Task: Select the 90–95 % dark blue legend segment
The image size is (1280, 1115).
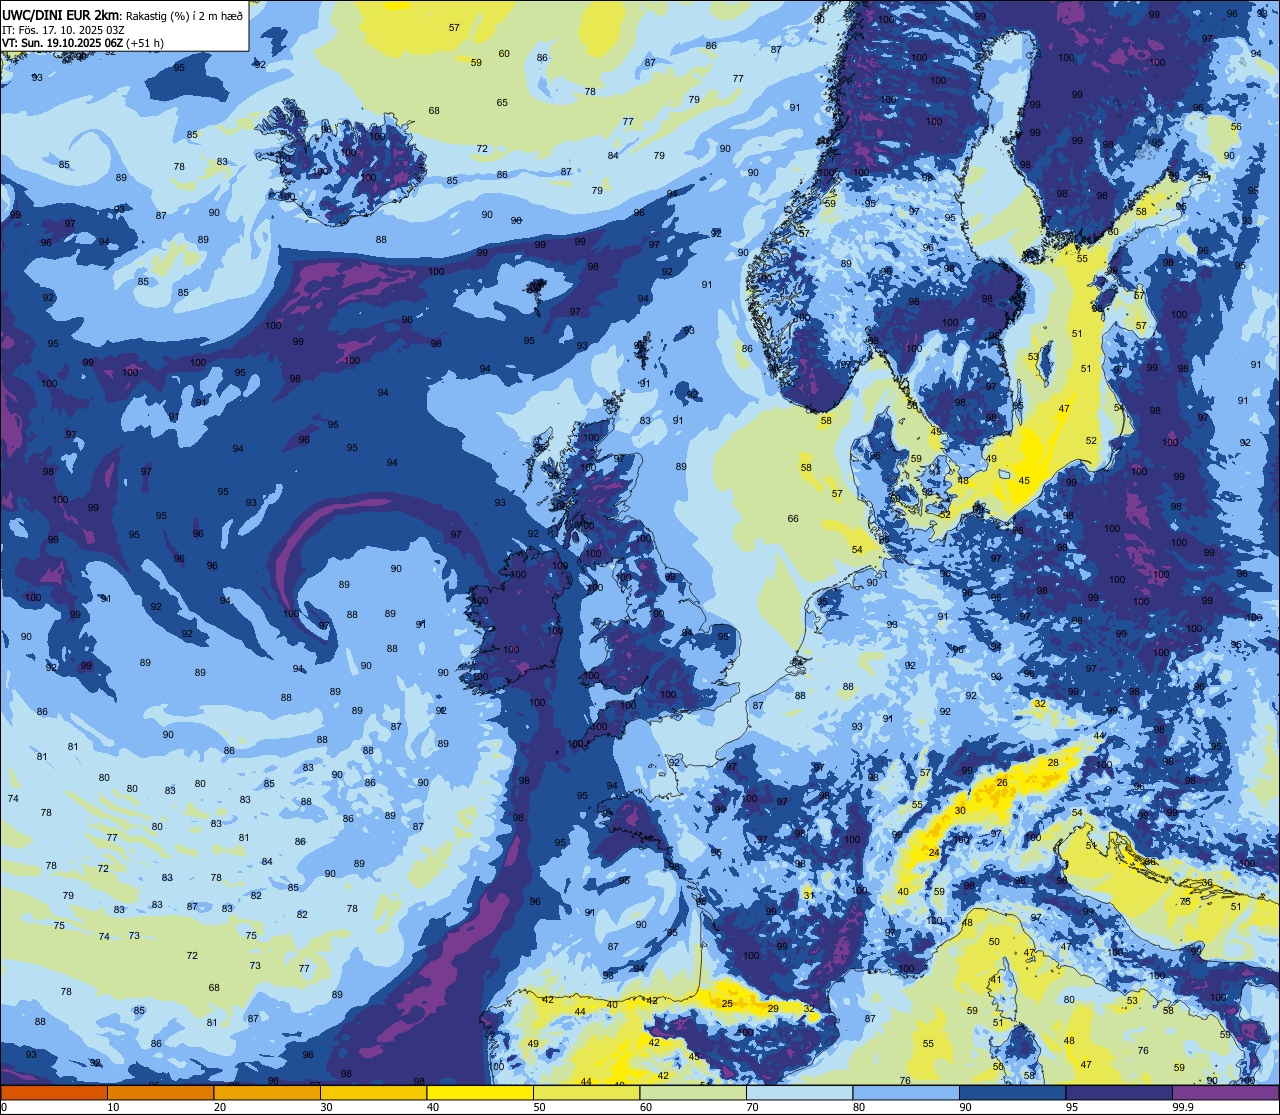Action: tap(1013, 1092)
